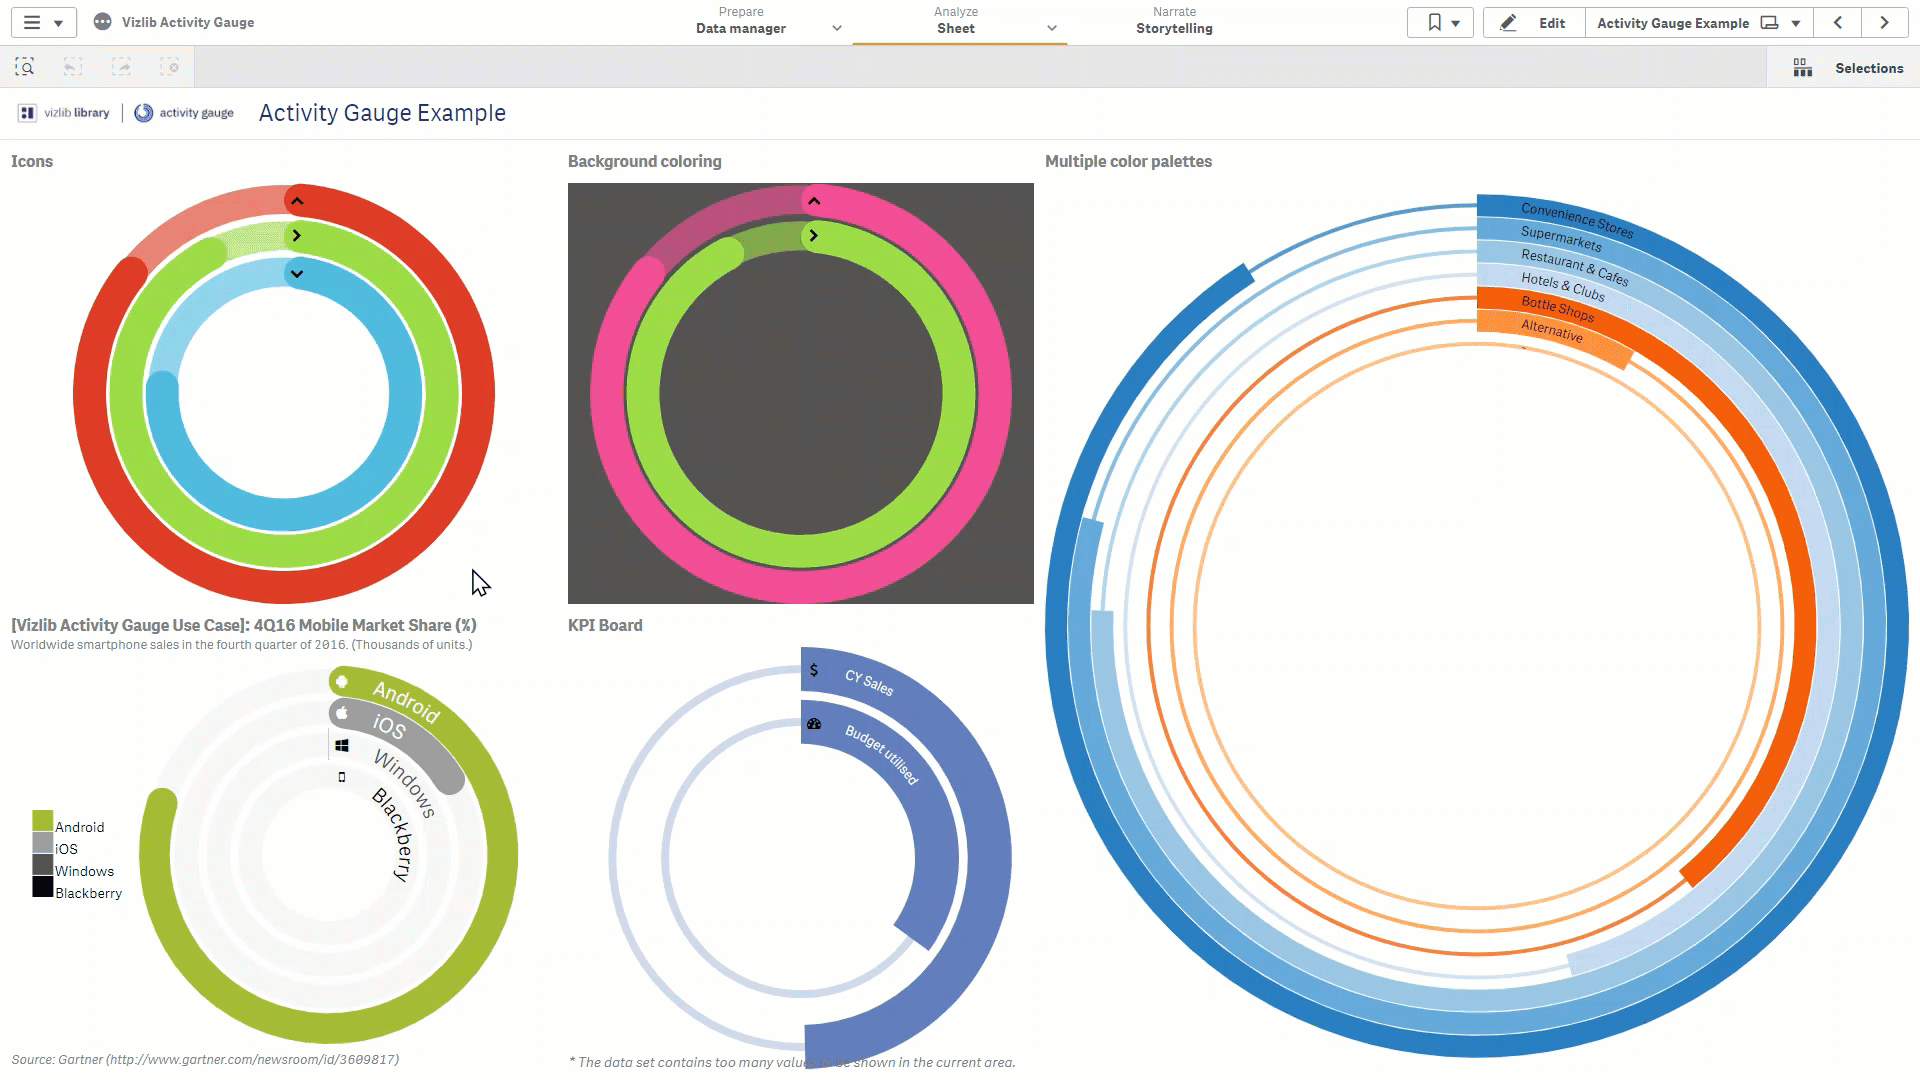Image resolution: width=1920 pixels, height=1080 pixels.
Task: Click the Windows legend color swatch
Action: (x=42, y=865)
